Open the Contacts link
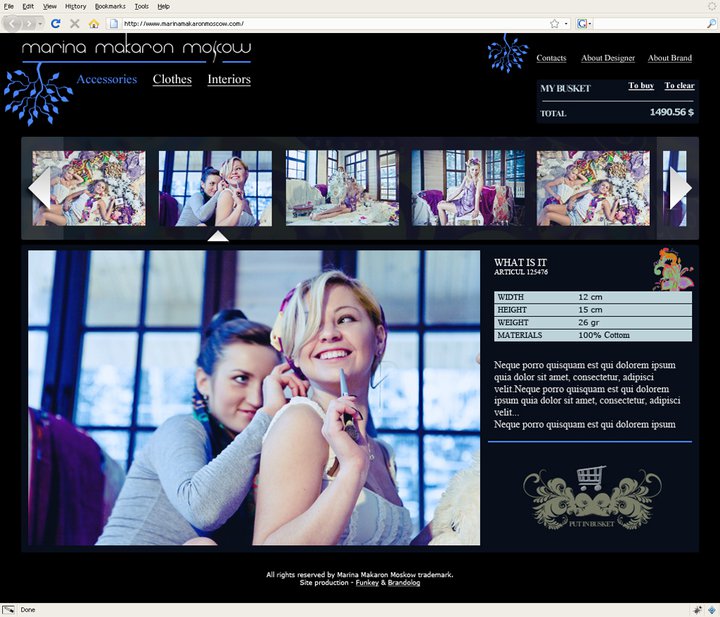 coord(551,58)
